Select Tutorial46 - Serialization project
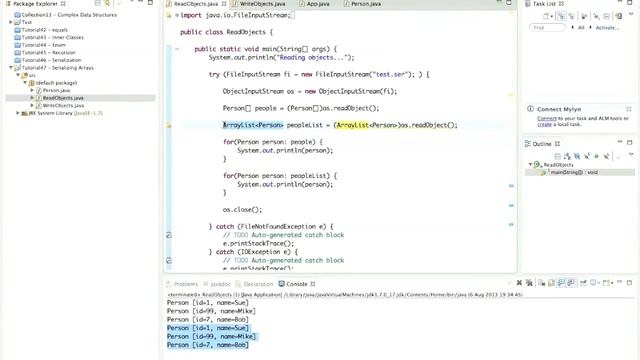 [51, 60]
